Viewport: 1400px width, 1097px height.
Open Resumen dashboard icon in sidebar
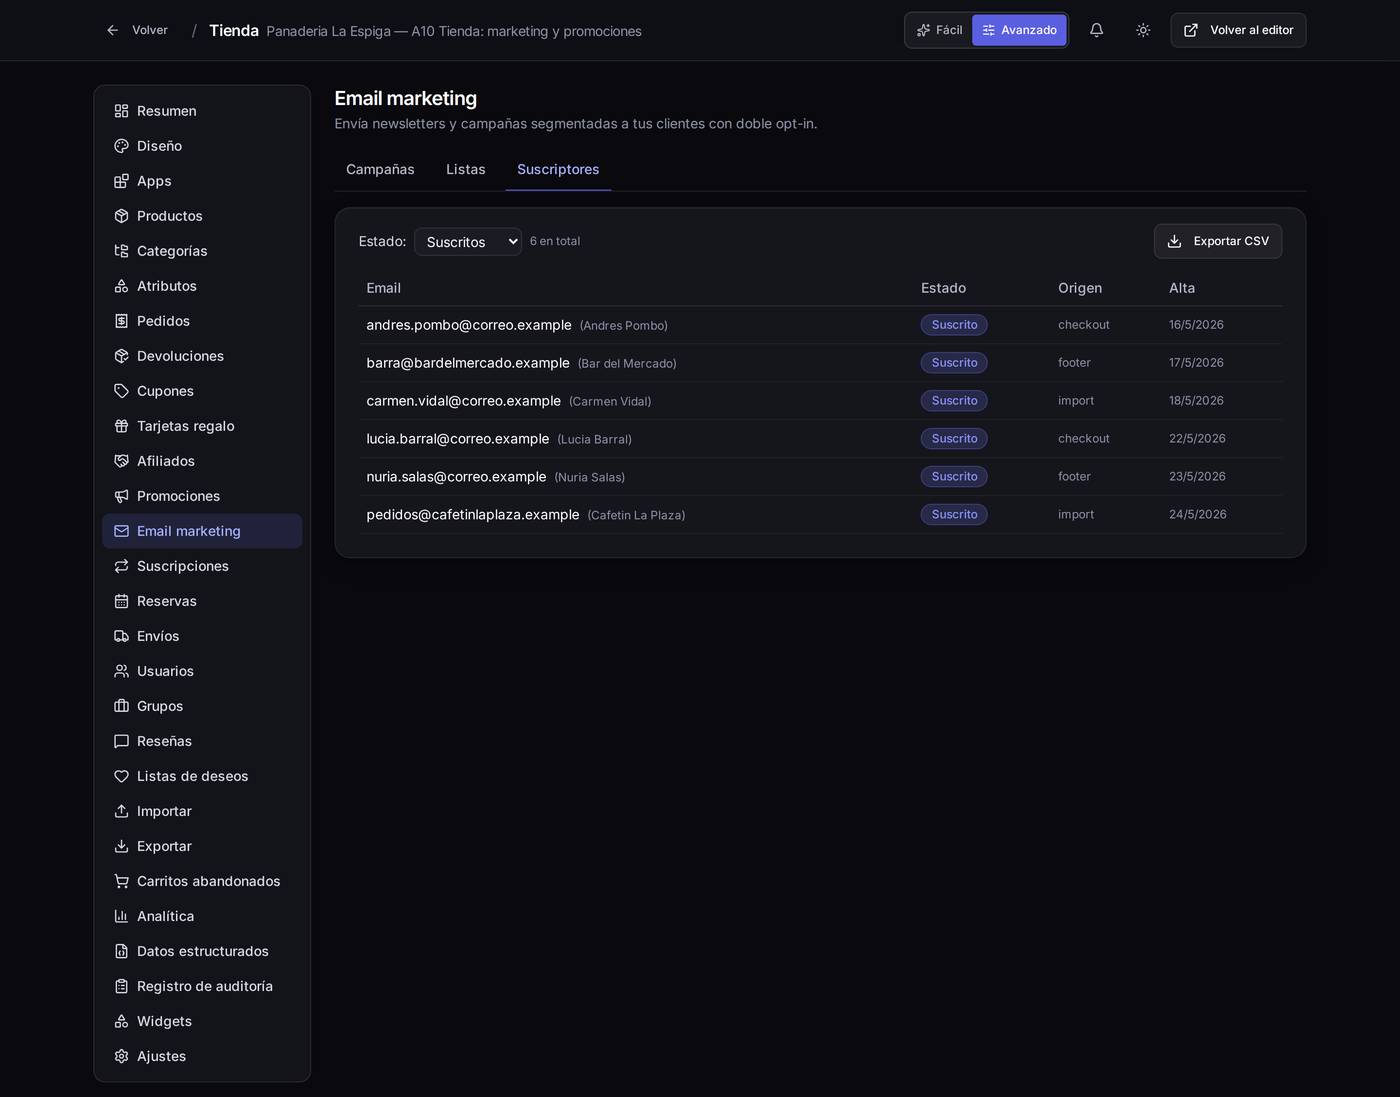tap(121, 111)
